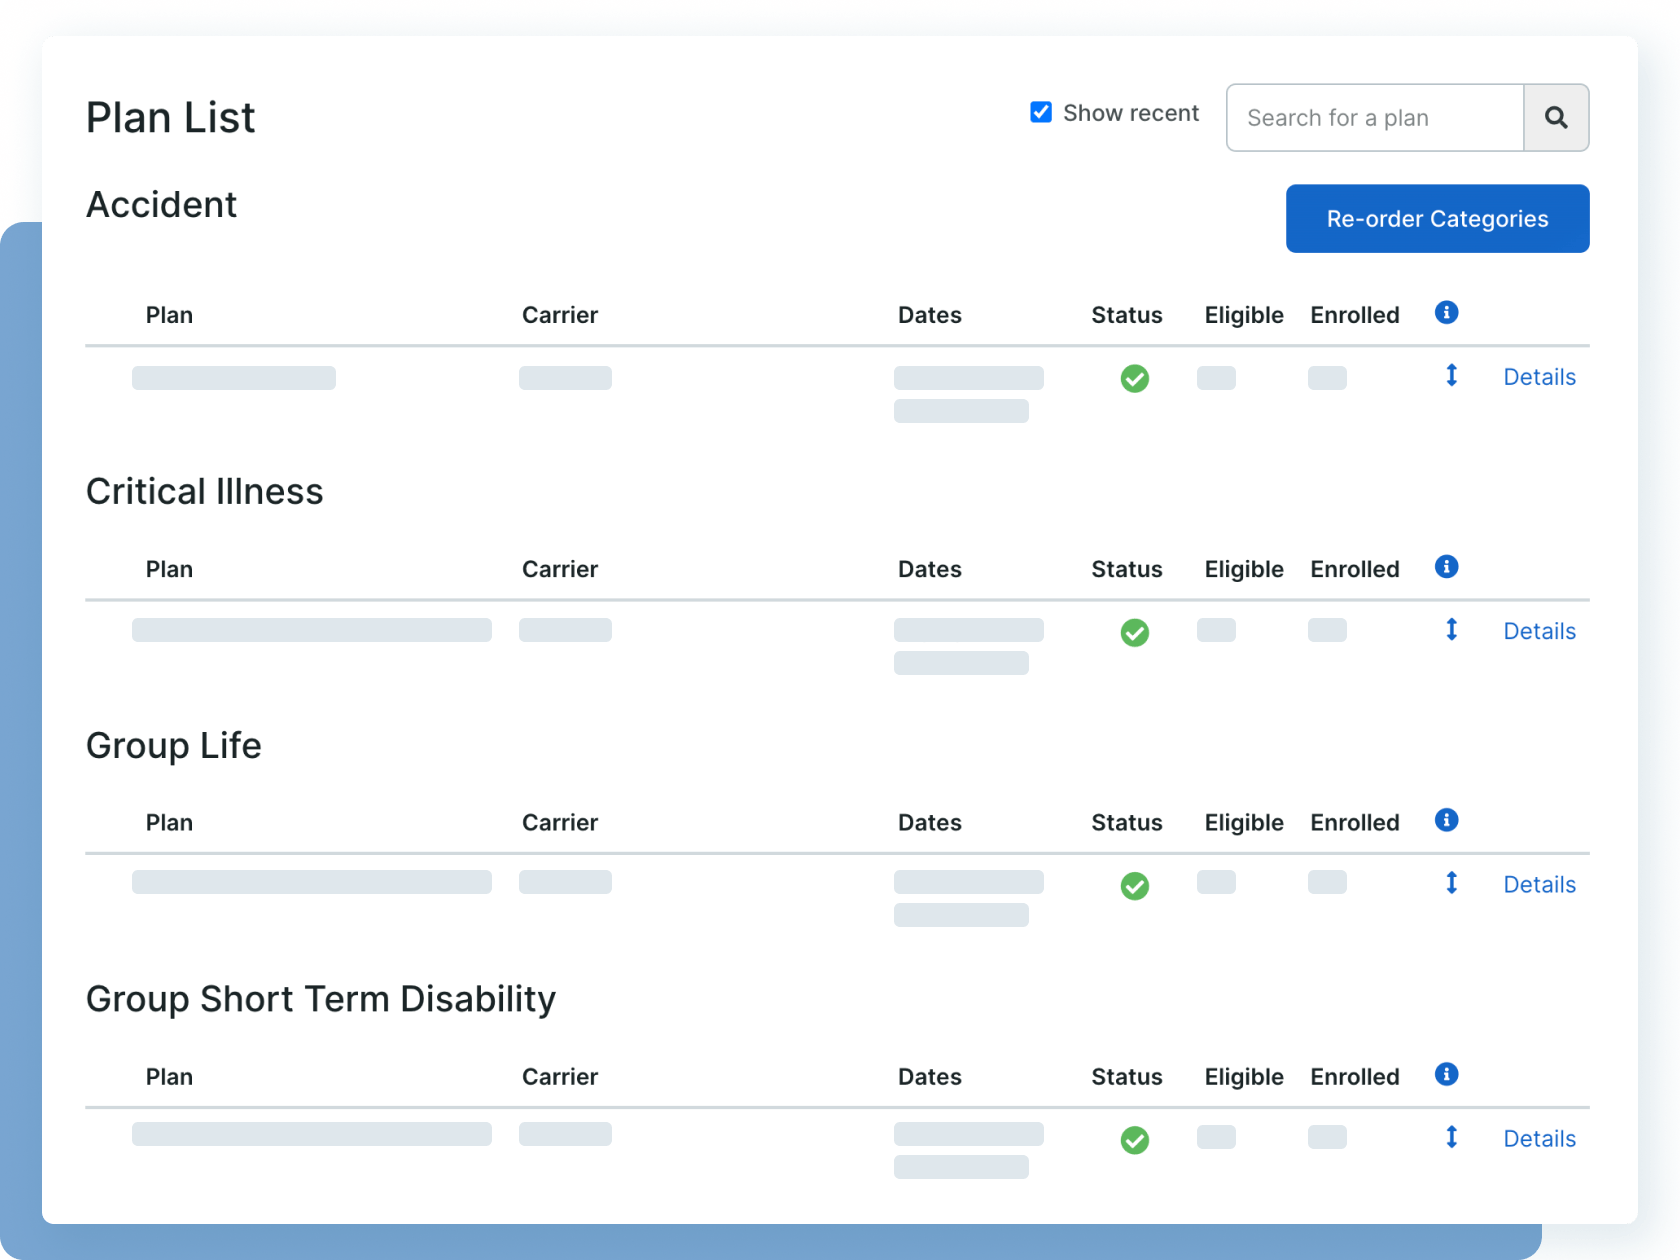Click the reorder arrows icon in the Group Life row

(1452, 883)
